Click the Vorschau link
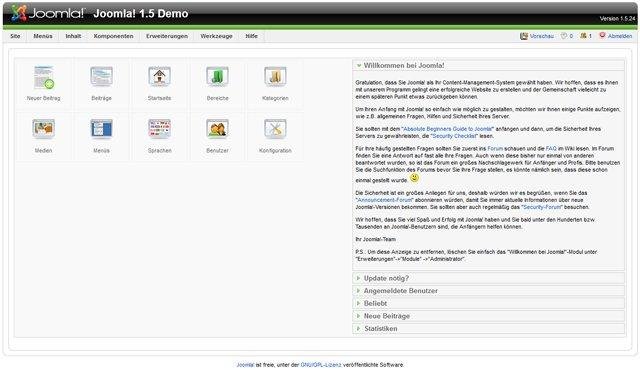Viewport: 640px width, 370px height. [x=542, y=36]
